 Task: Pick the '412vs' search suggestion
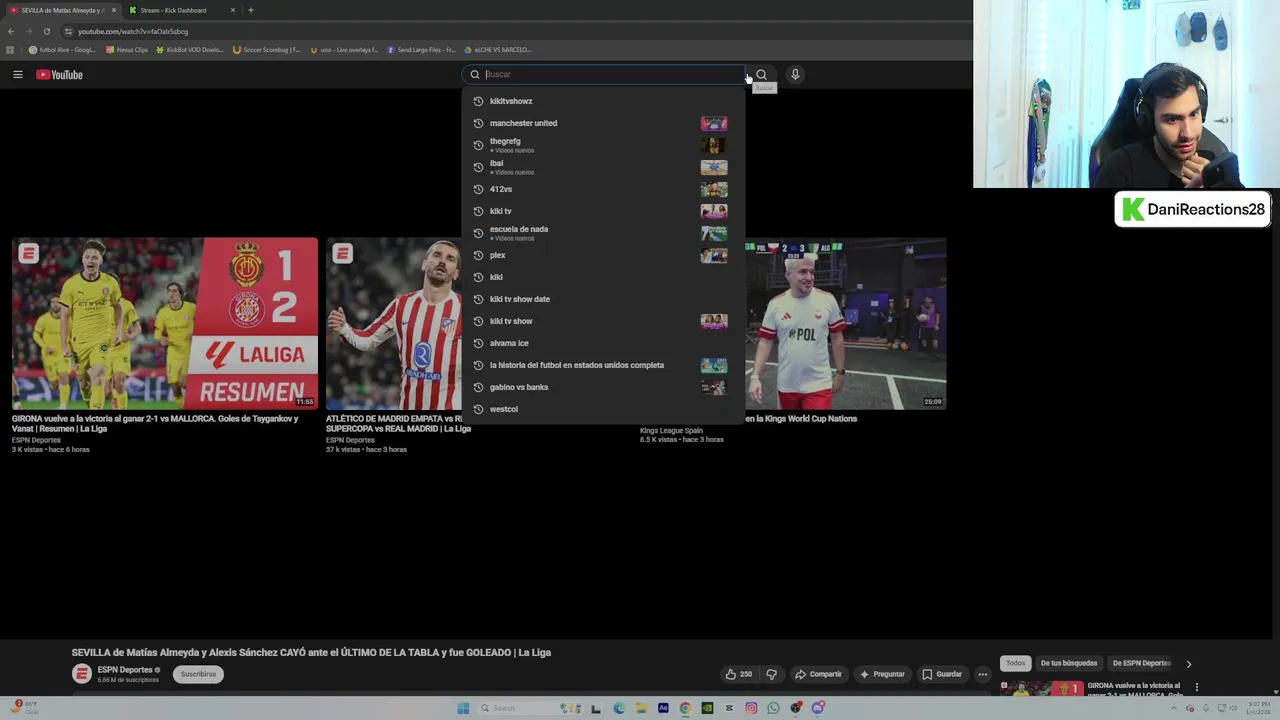pyautogui.click(x=603, y=189)
